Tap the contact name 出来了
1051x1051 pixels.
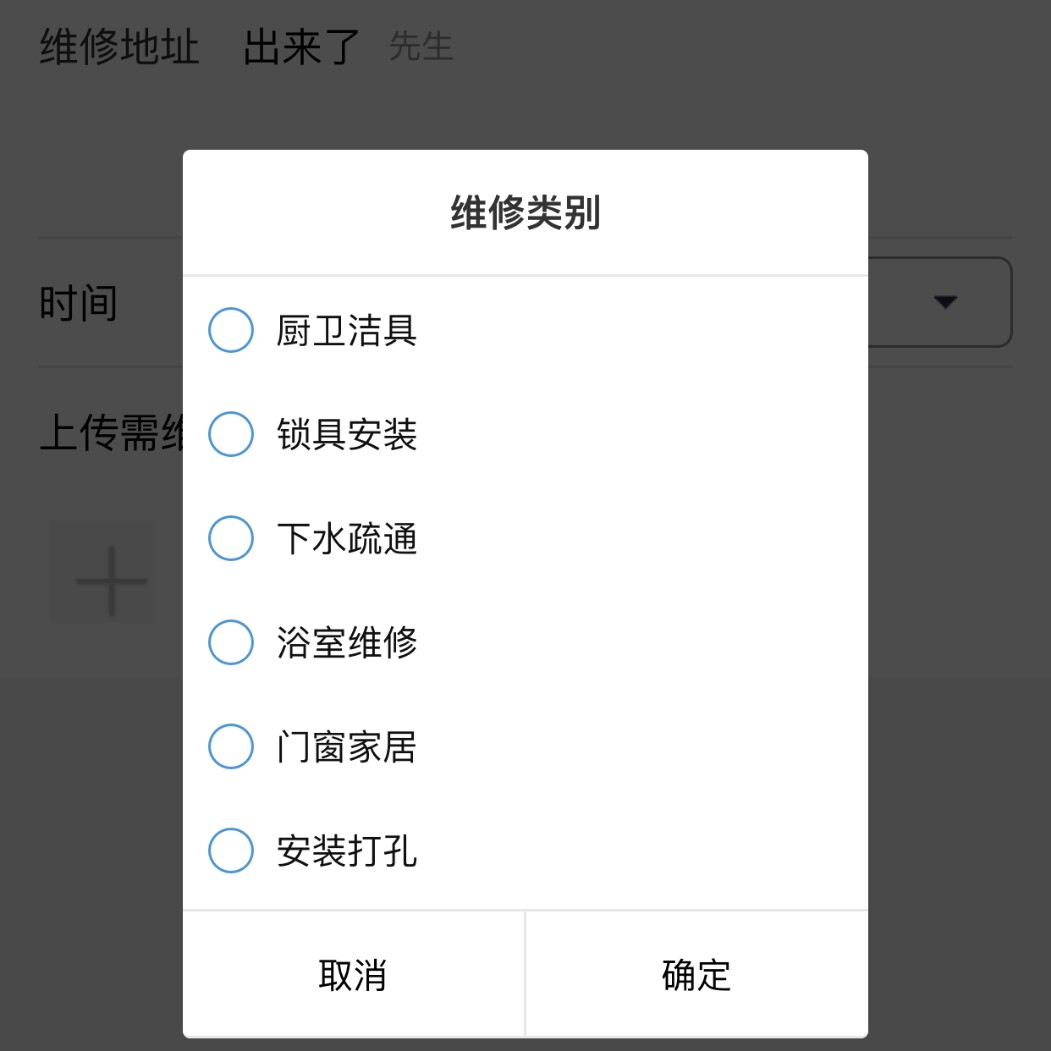point(301,47)
